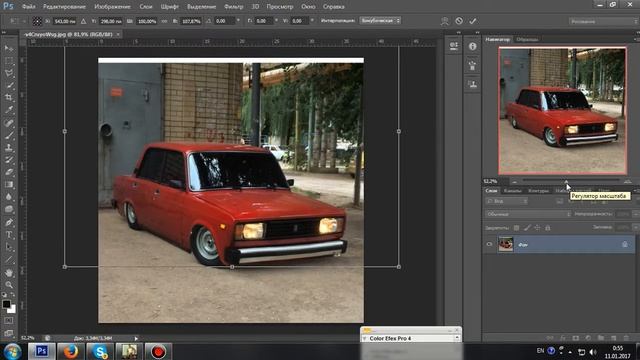Select the Brush tool
This screenshot has width=640, height=360.
click(x=9, y=135)
